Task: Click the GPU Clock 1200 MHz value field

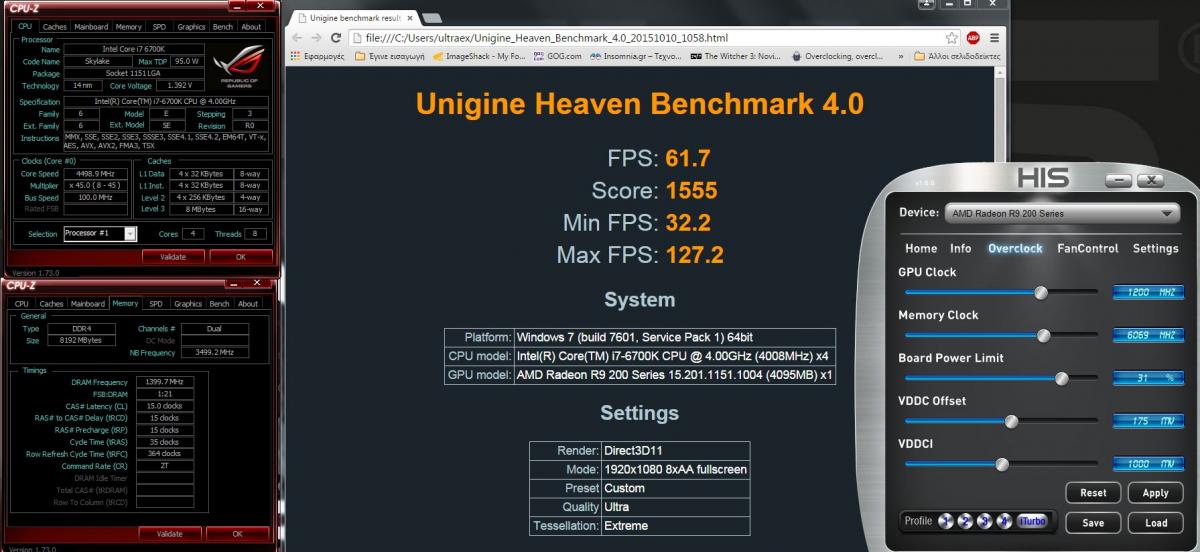Action: click(1148, 293)
